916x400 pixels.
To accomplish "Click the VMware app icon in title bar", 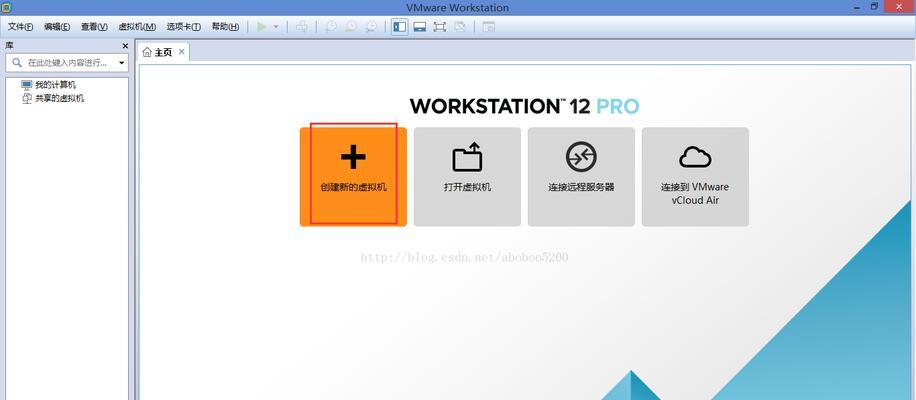I will point(7,7).
